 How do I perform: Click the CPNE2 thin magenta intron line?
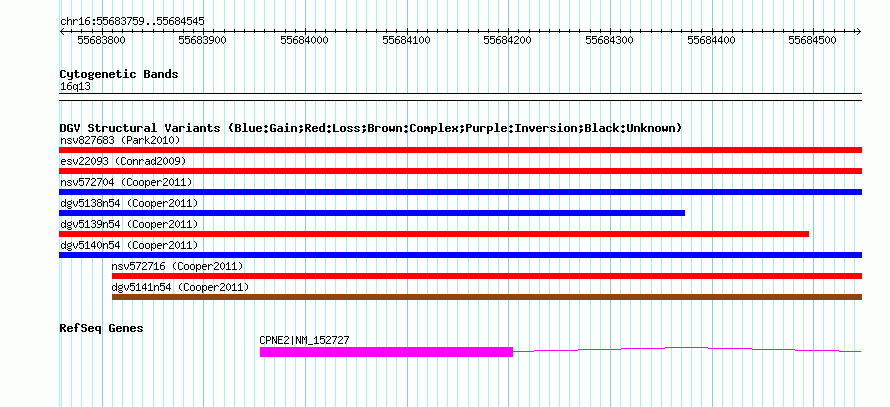[687, 350]
